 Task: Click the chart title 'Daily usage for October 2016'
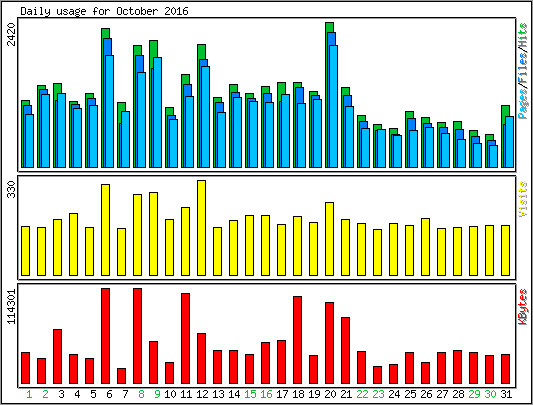[104, 11]
